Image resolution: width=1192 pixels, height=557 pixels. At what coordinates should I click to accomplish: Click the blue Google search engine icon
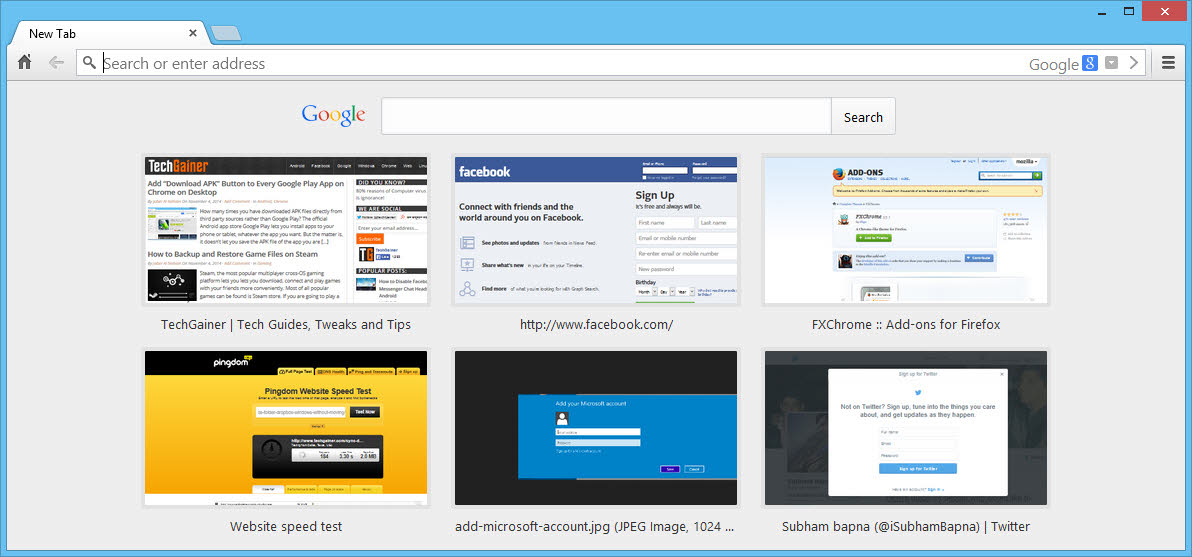tap(1090, 64)
